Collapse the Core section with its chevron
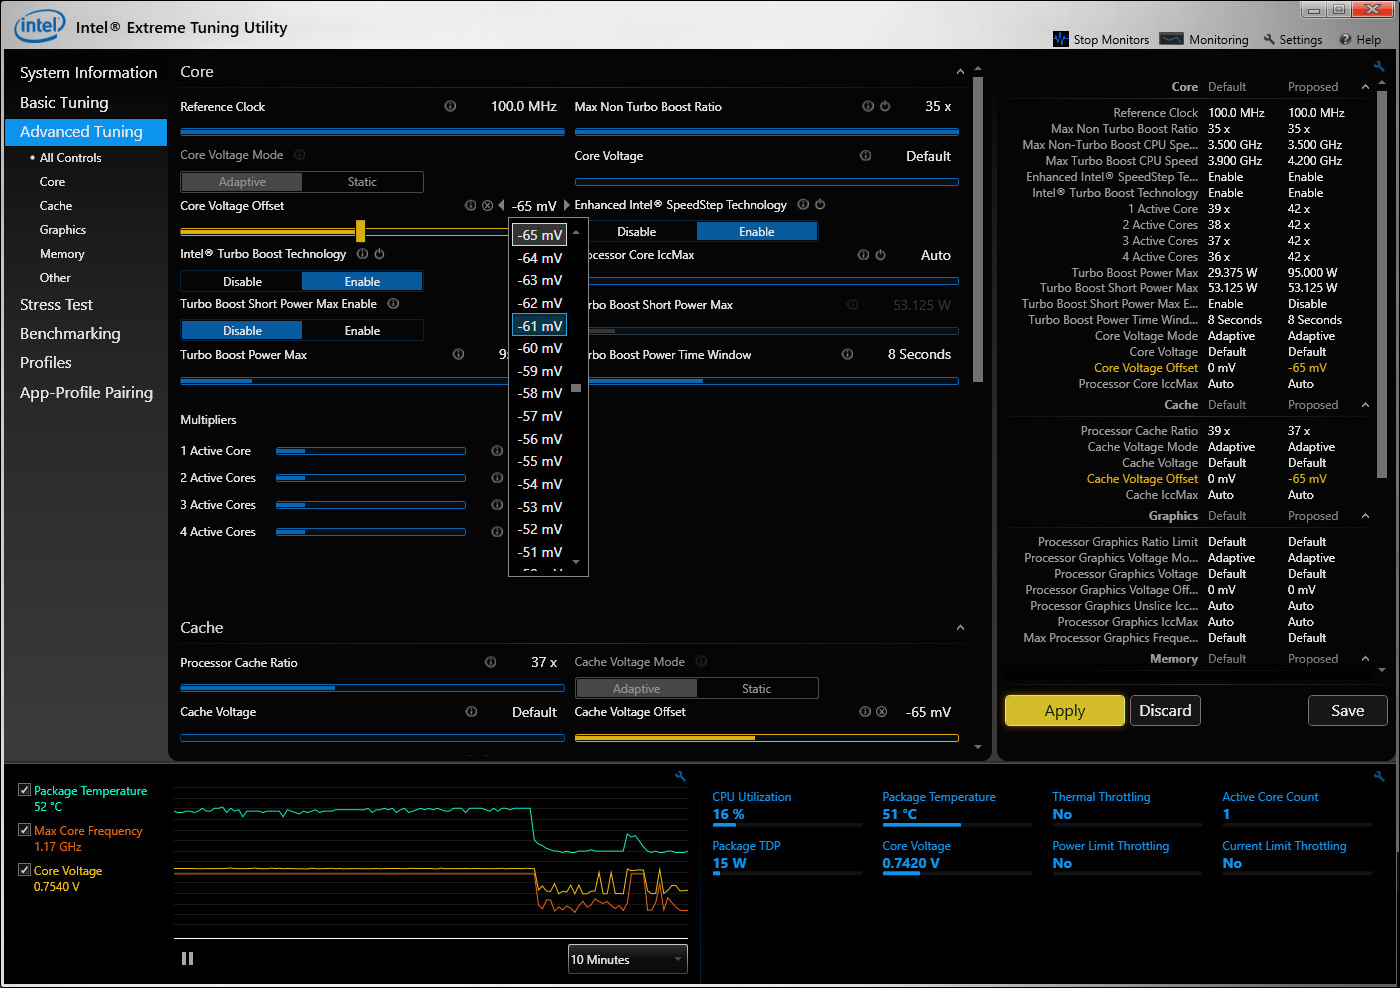This screenshot has height=988, width=1400. click(x=960, y=72)
